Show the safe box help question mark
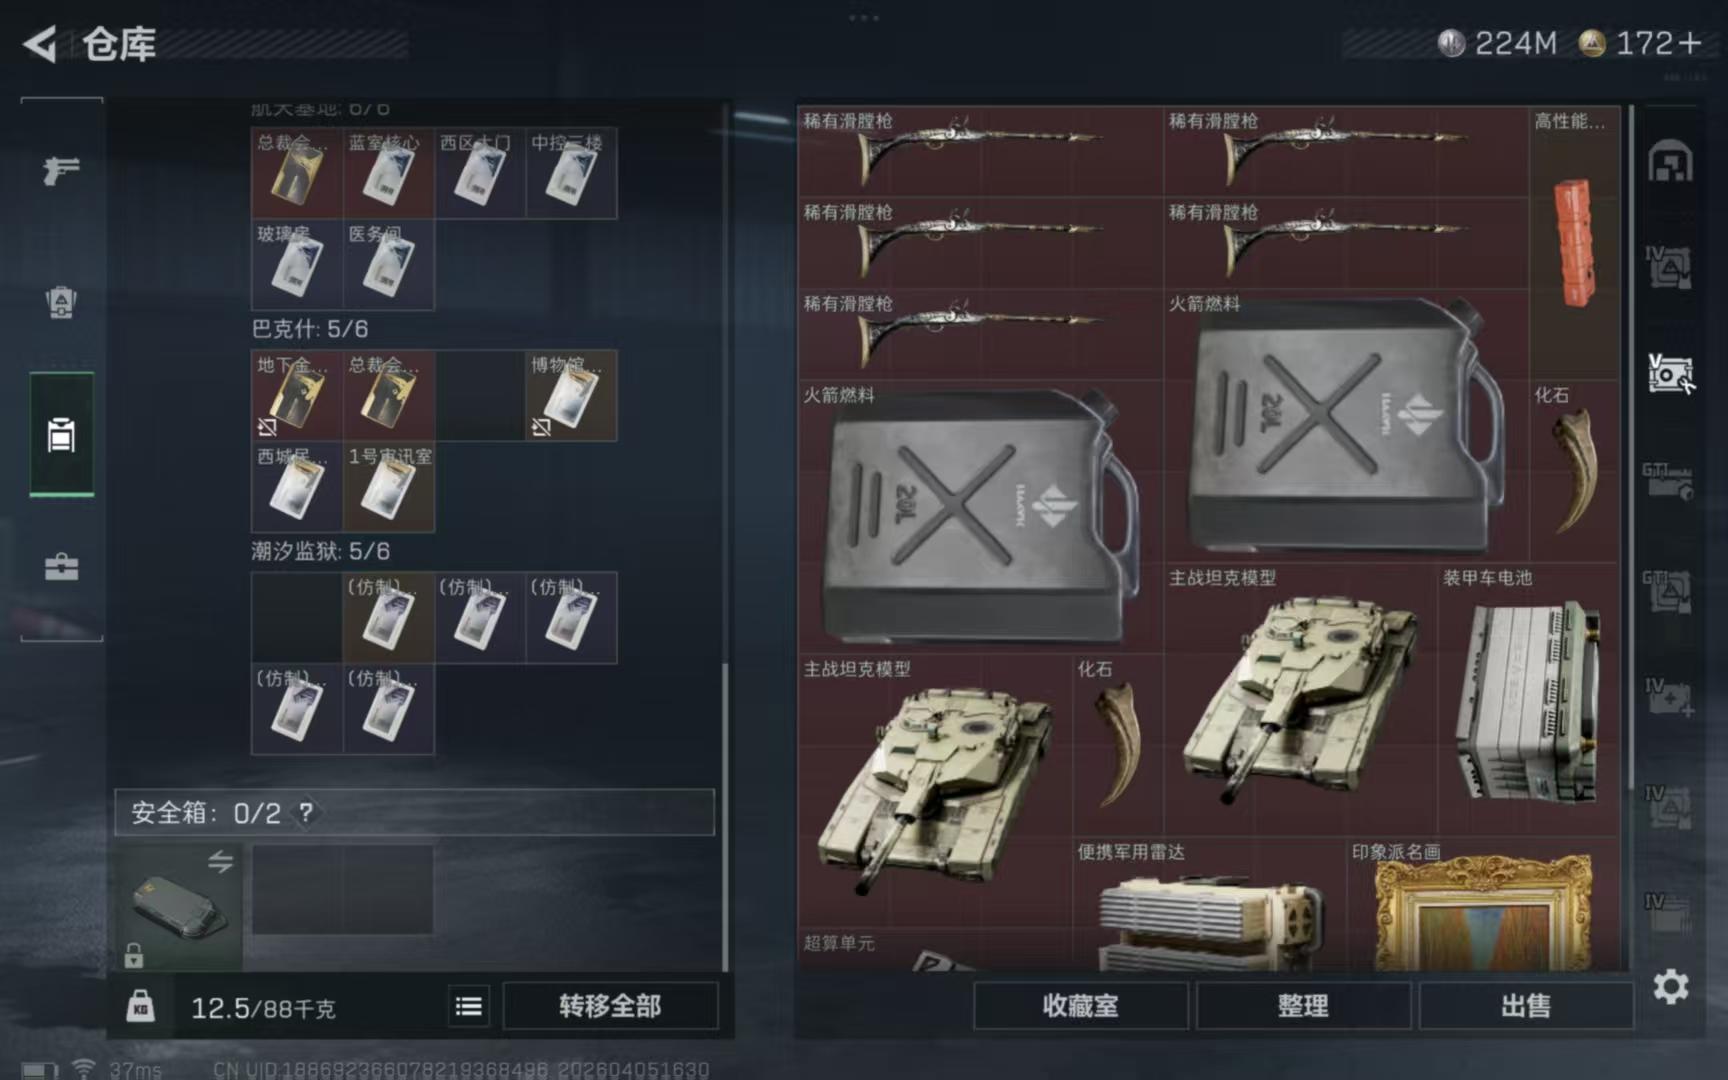The image size is (1728, 1080). [306, 812]
